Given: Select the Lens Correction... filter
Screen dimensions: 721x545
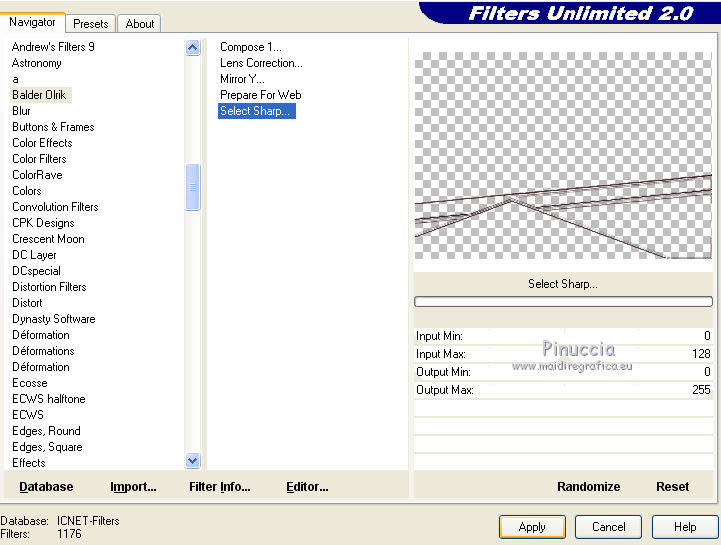Looking at the screenshot, I should tap(261, 63).
